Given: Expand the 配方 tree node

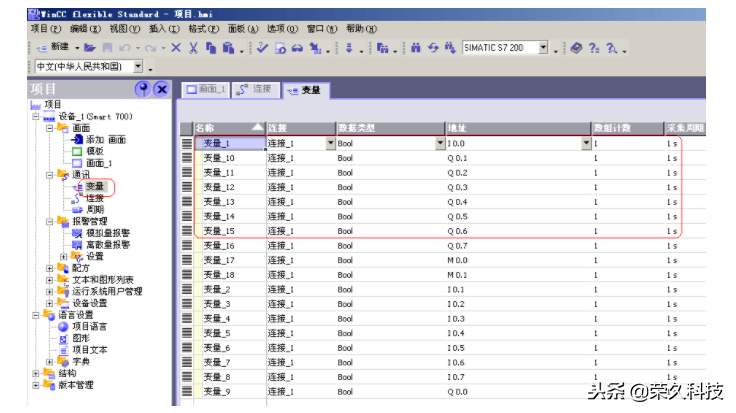Looking at the screenshot, I should coord(51,268).
